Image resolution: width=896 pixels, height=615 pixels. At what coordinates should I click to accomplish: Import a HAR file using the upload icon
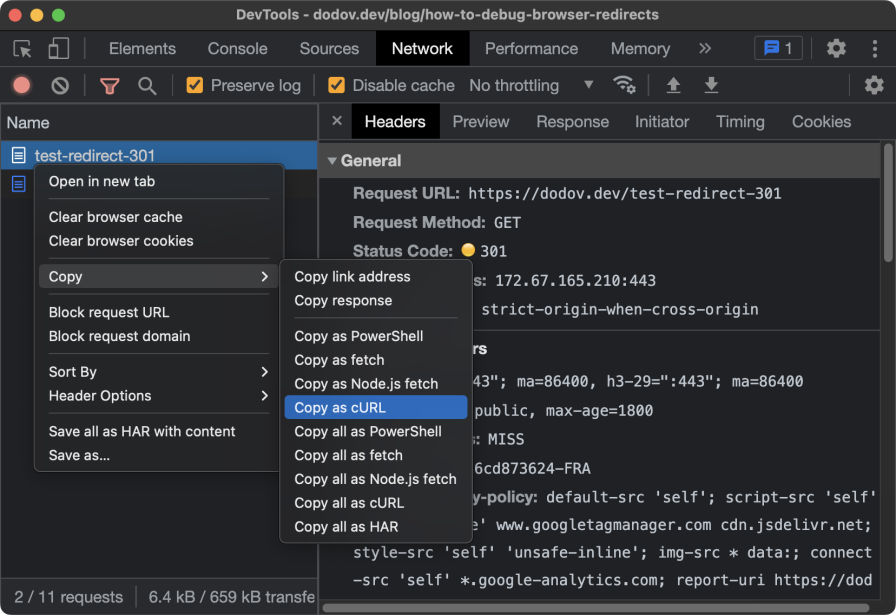pos(672,85)
